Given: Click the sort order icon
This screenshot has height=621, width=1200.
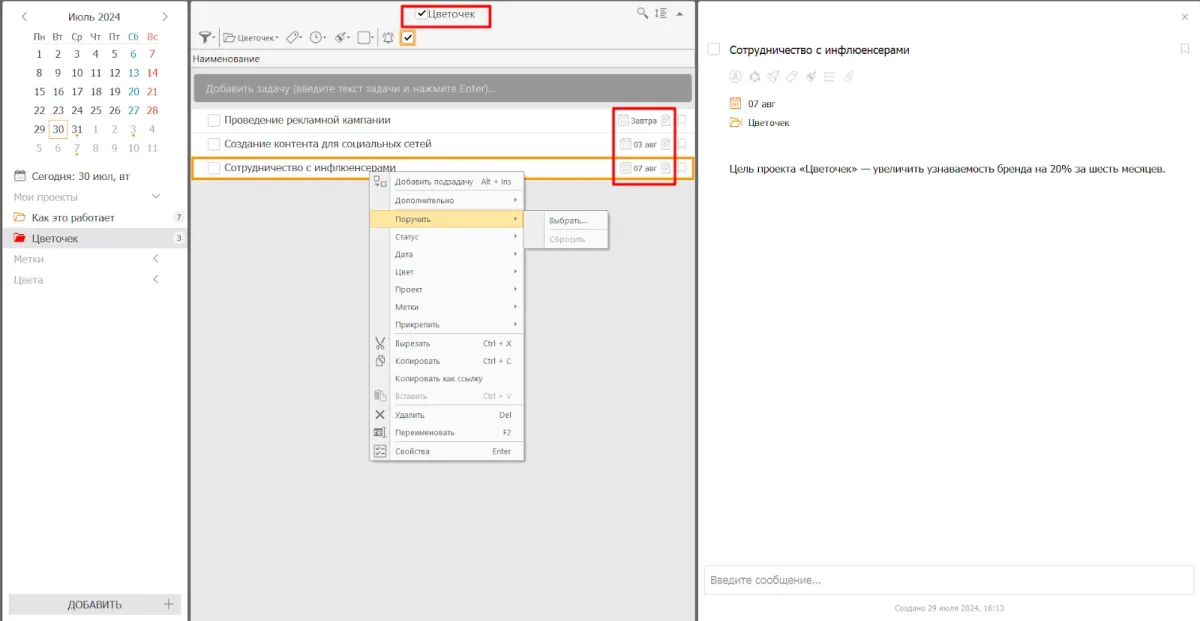Looking at the screenshot, I should (660, 14).
